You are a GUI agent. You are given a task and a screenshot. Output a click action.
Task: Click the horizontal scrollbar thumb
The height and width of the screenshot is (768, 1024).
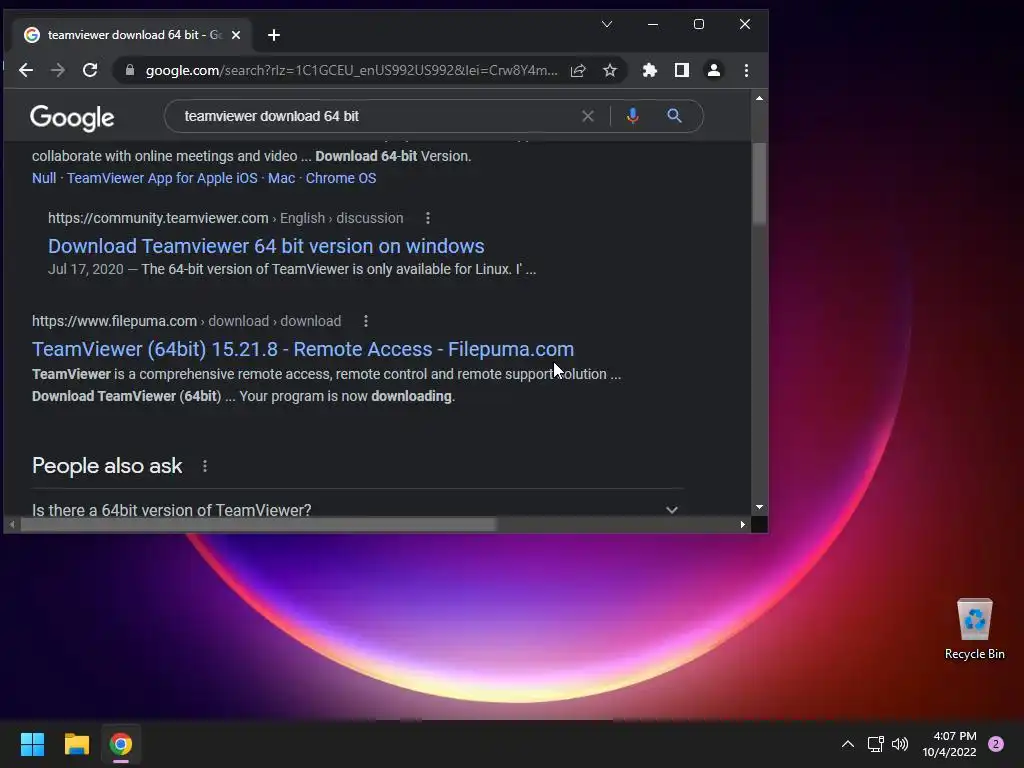pos(258,524)
